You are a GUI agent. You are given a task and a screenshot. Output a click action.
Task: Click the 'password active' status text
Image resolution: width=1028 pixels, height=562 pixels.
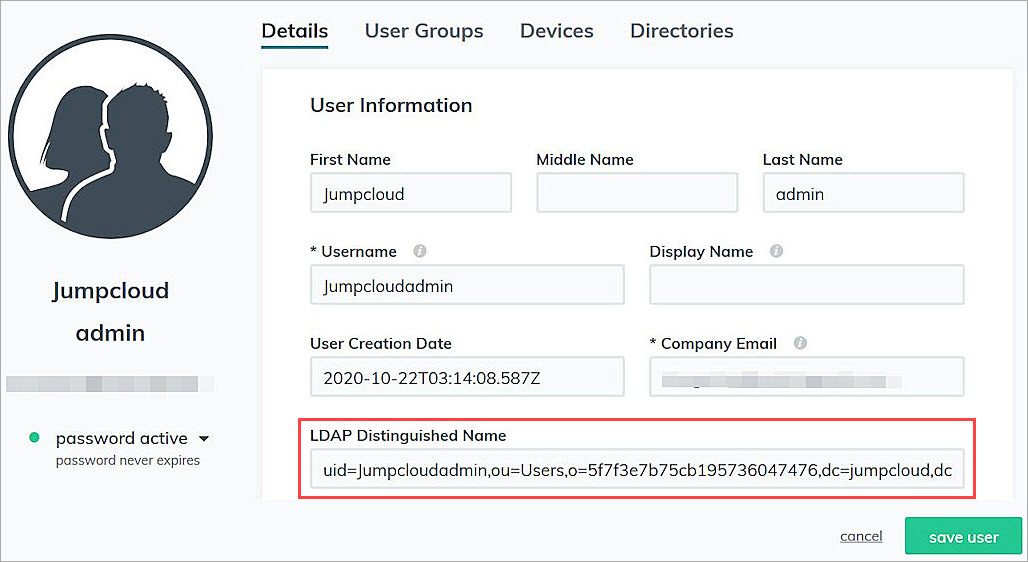(x=121, y=438)
